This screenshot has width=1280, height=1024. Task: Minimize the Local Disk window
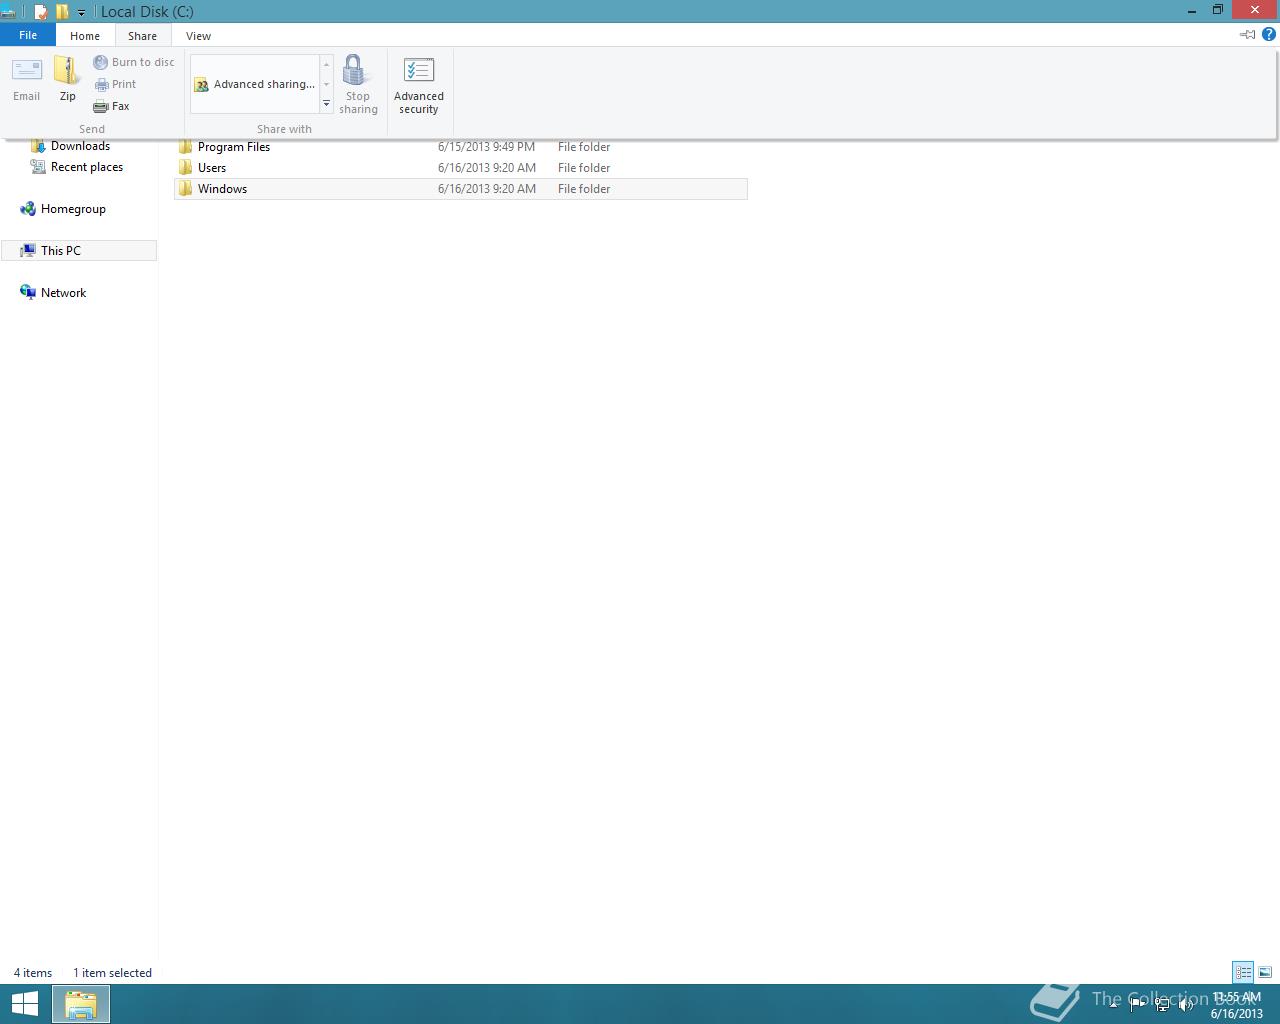pyautogui.click(x=1192, y=11)
